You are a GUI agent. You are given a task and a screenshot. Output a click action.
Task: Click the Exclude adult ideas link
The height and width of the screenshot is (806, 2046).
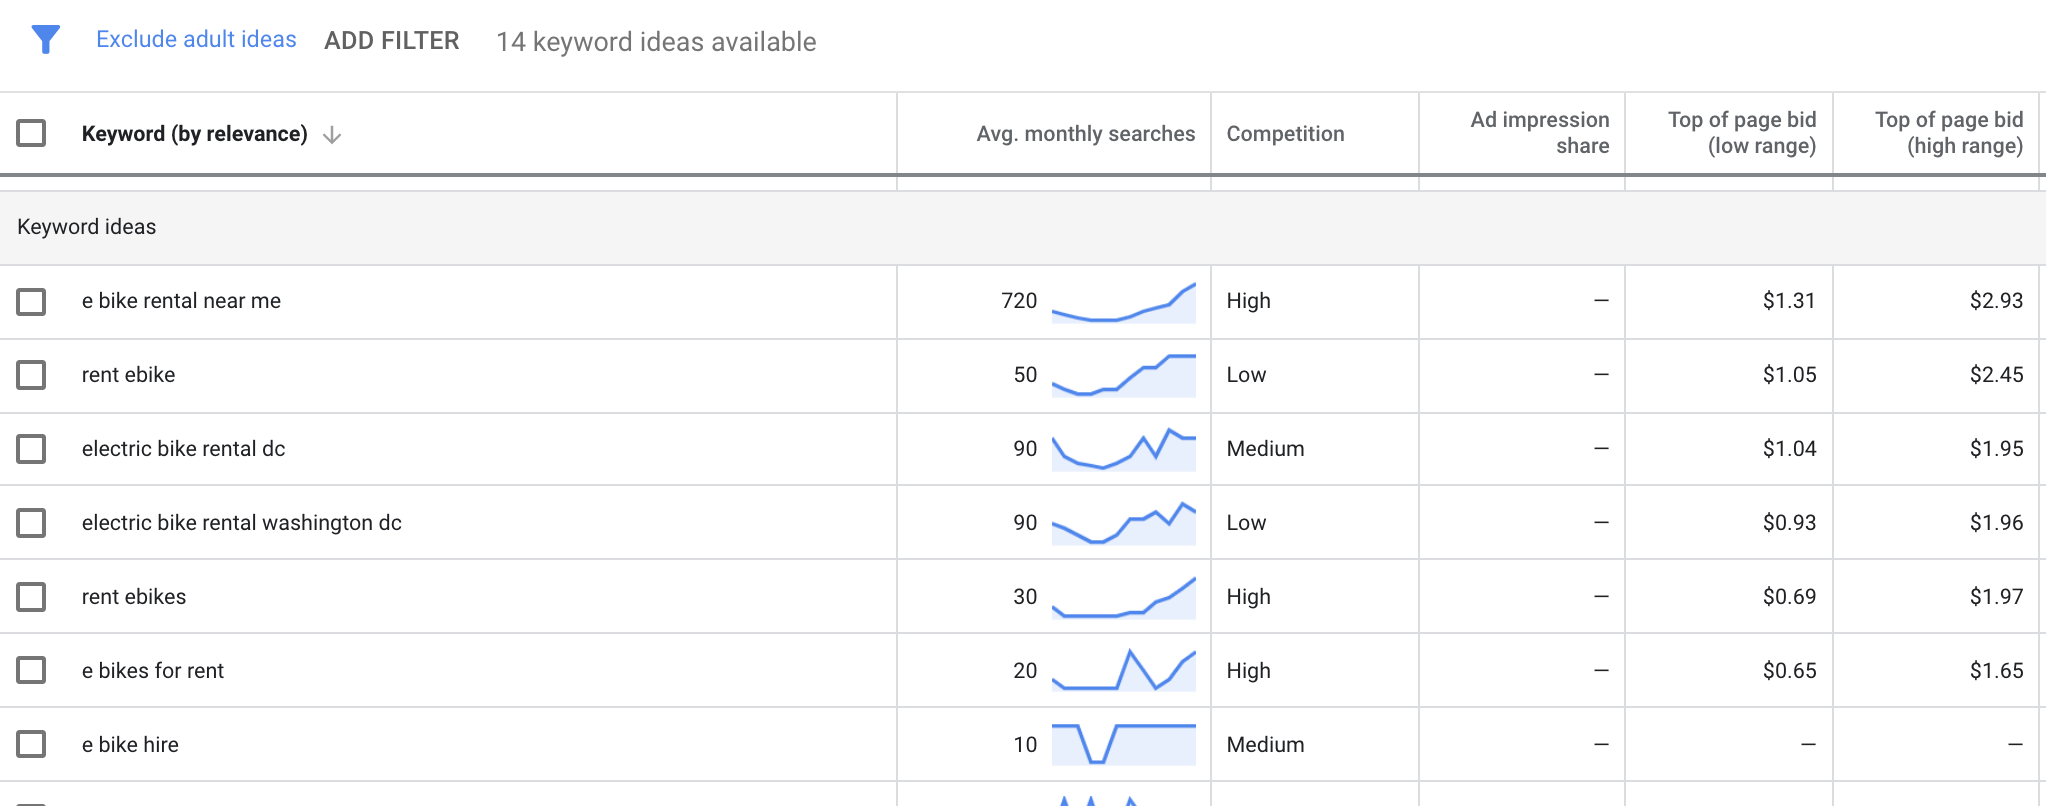(196, 39)
